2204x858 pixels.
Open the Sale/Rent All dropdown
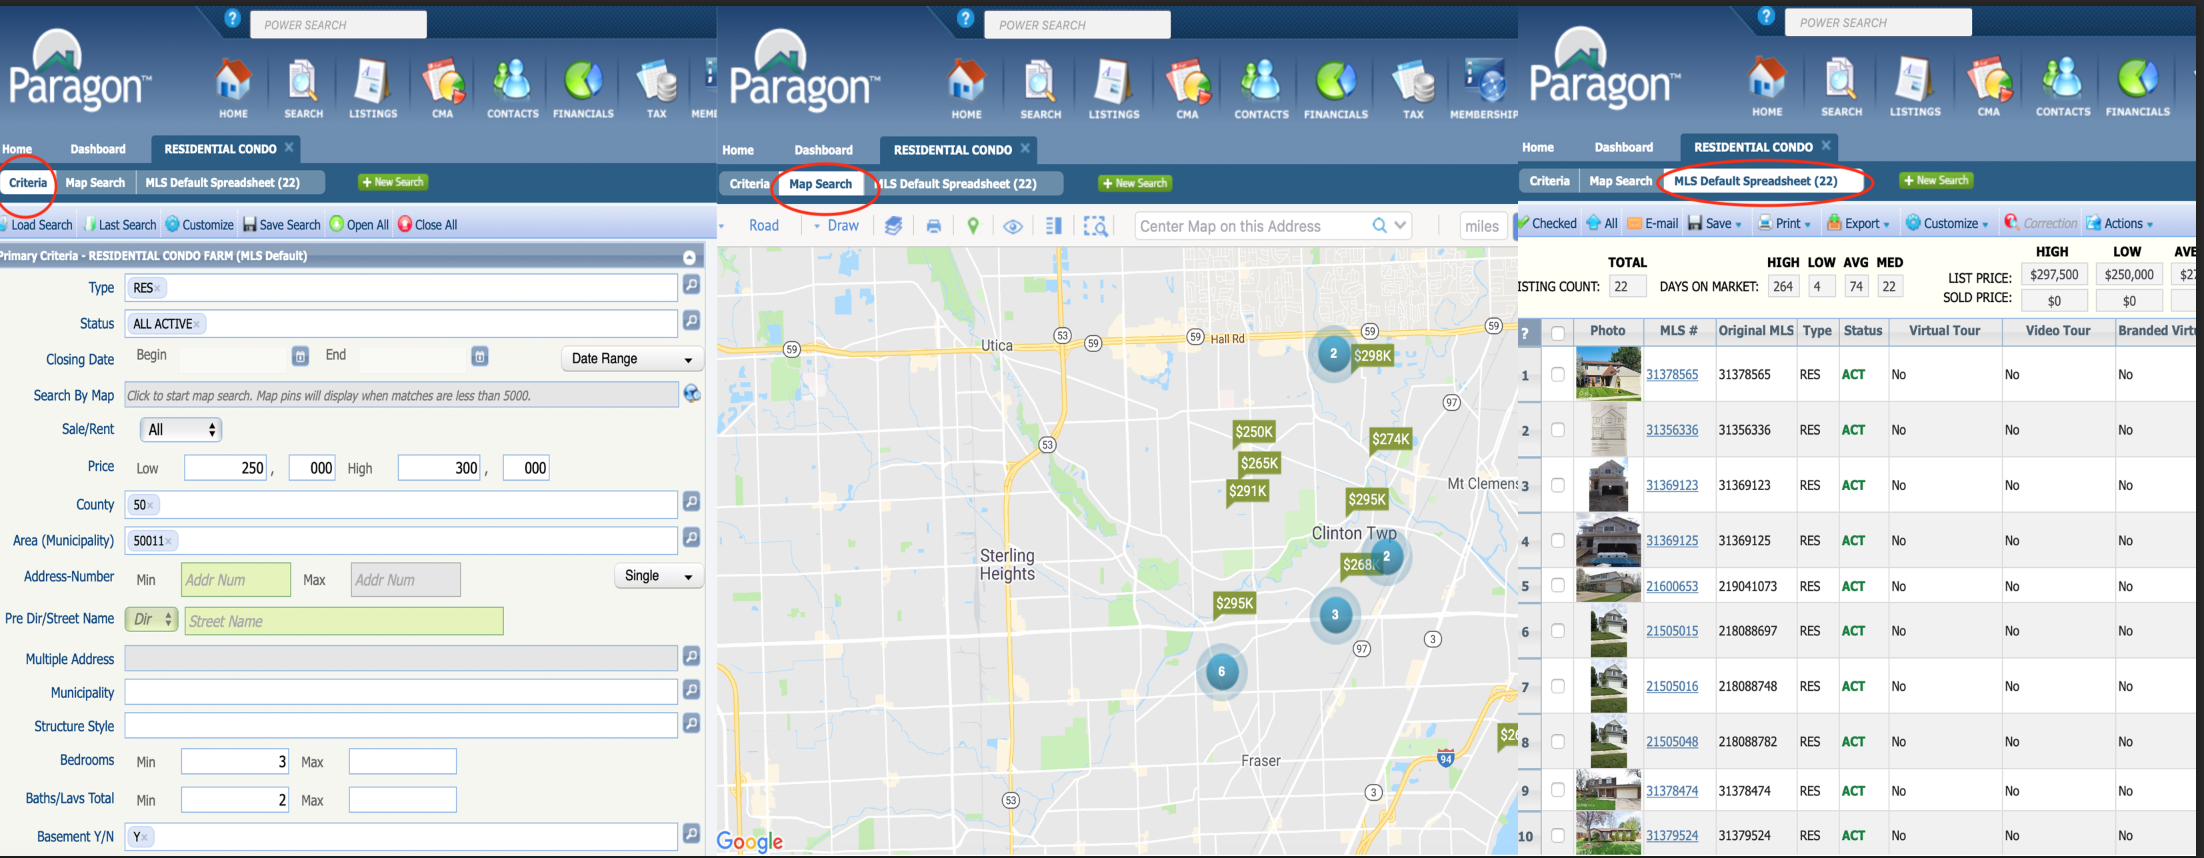click(181, 430)
